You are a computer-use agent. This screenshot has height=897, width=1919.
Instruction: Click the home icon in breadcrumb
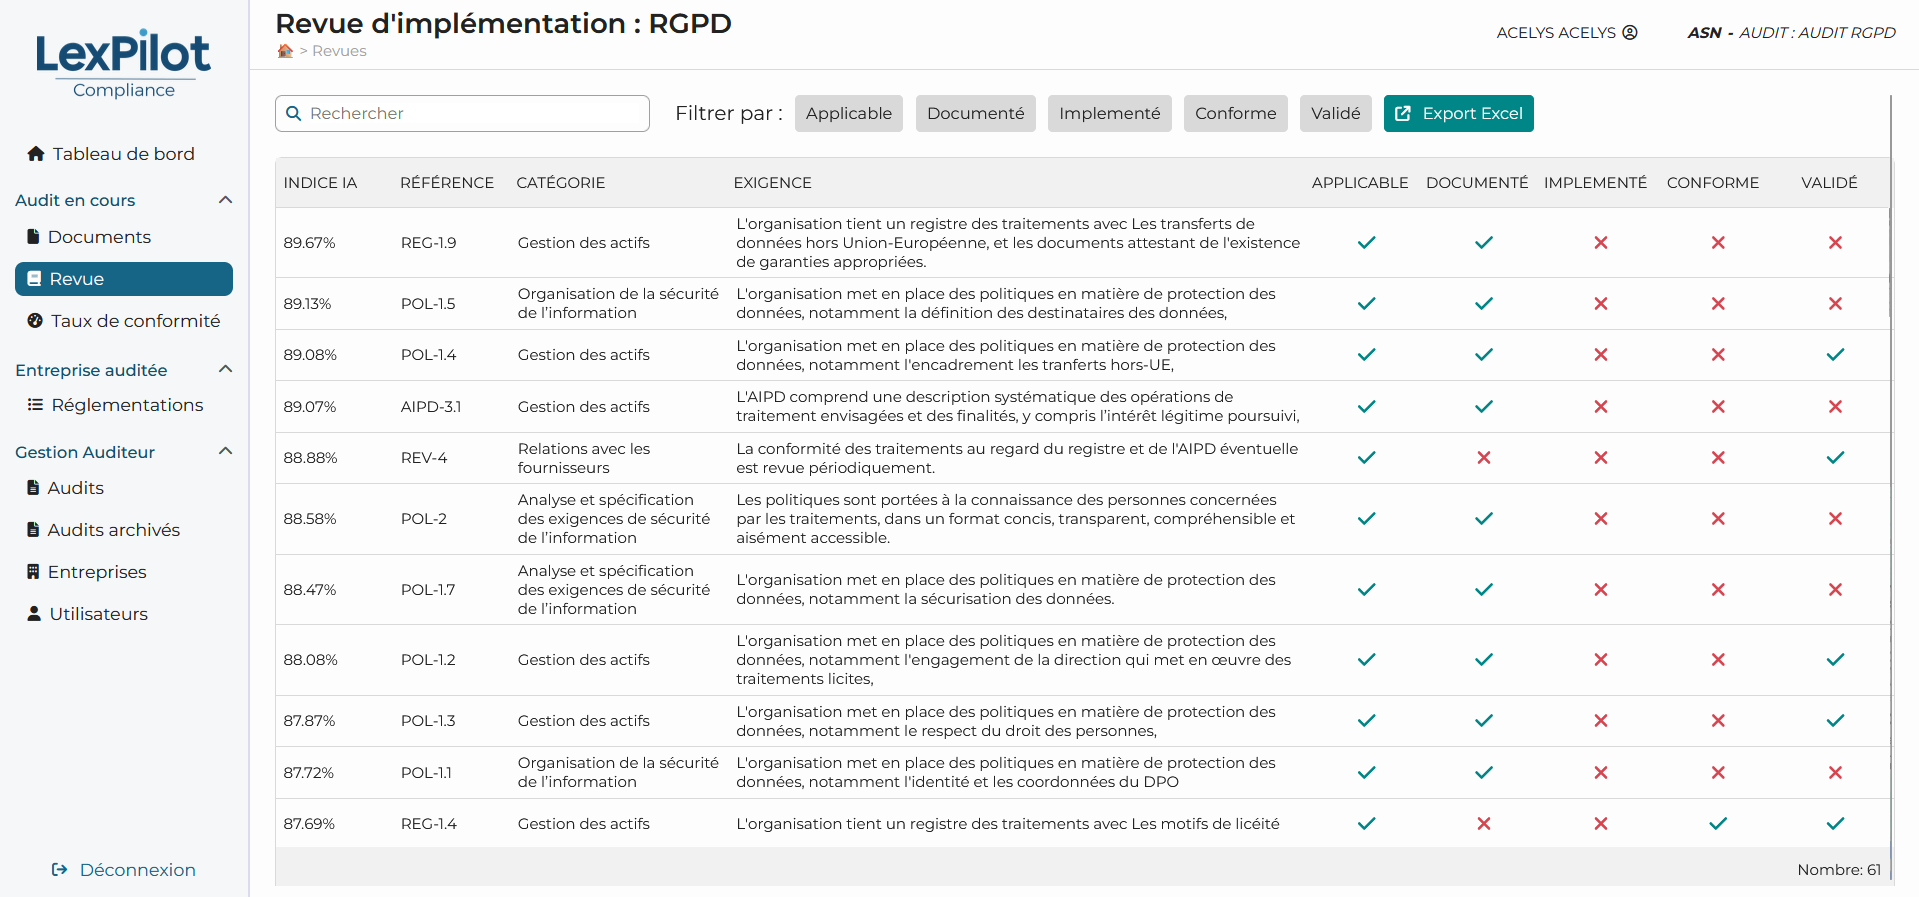click(x=285, y=51)
